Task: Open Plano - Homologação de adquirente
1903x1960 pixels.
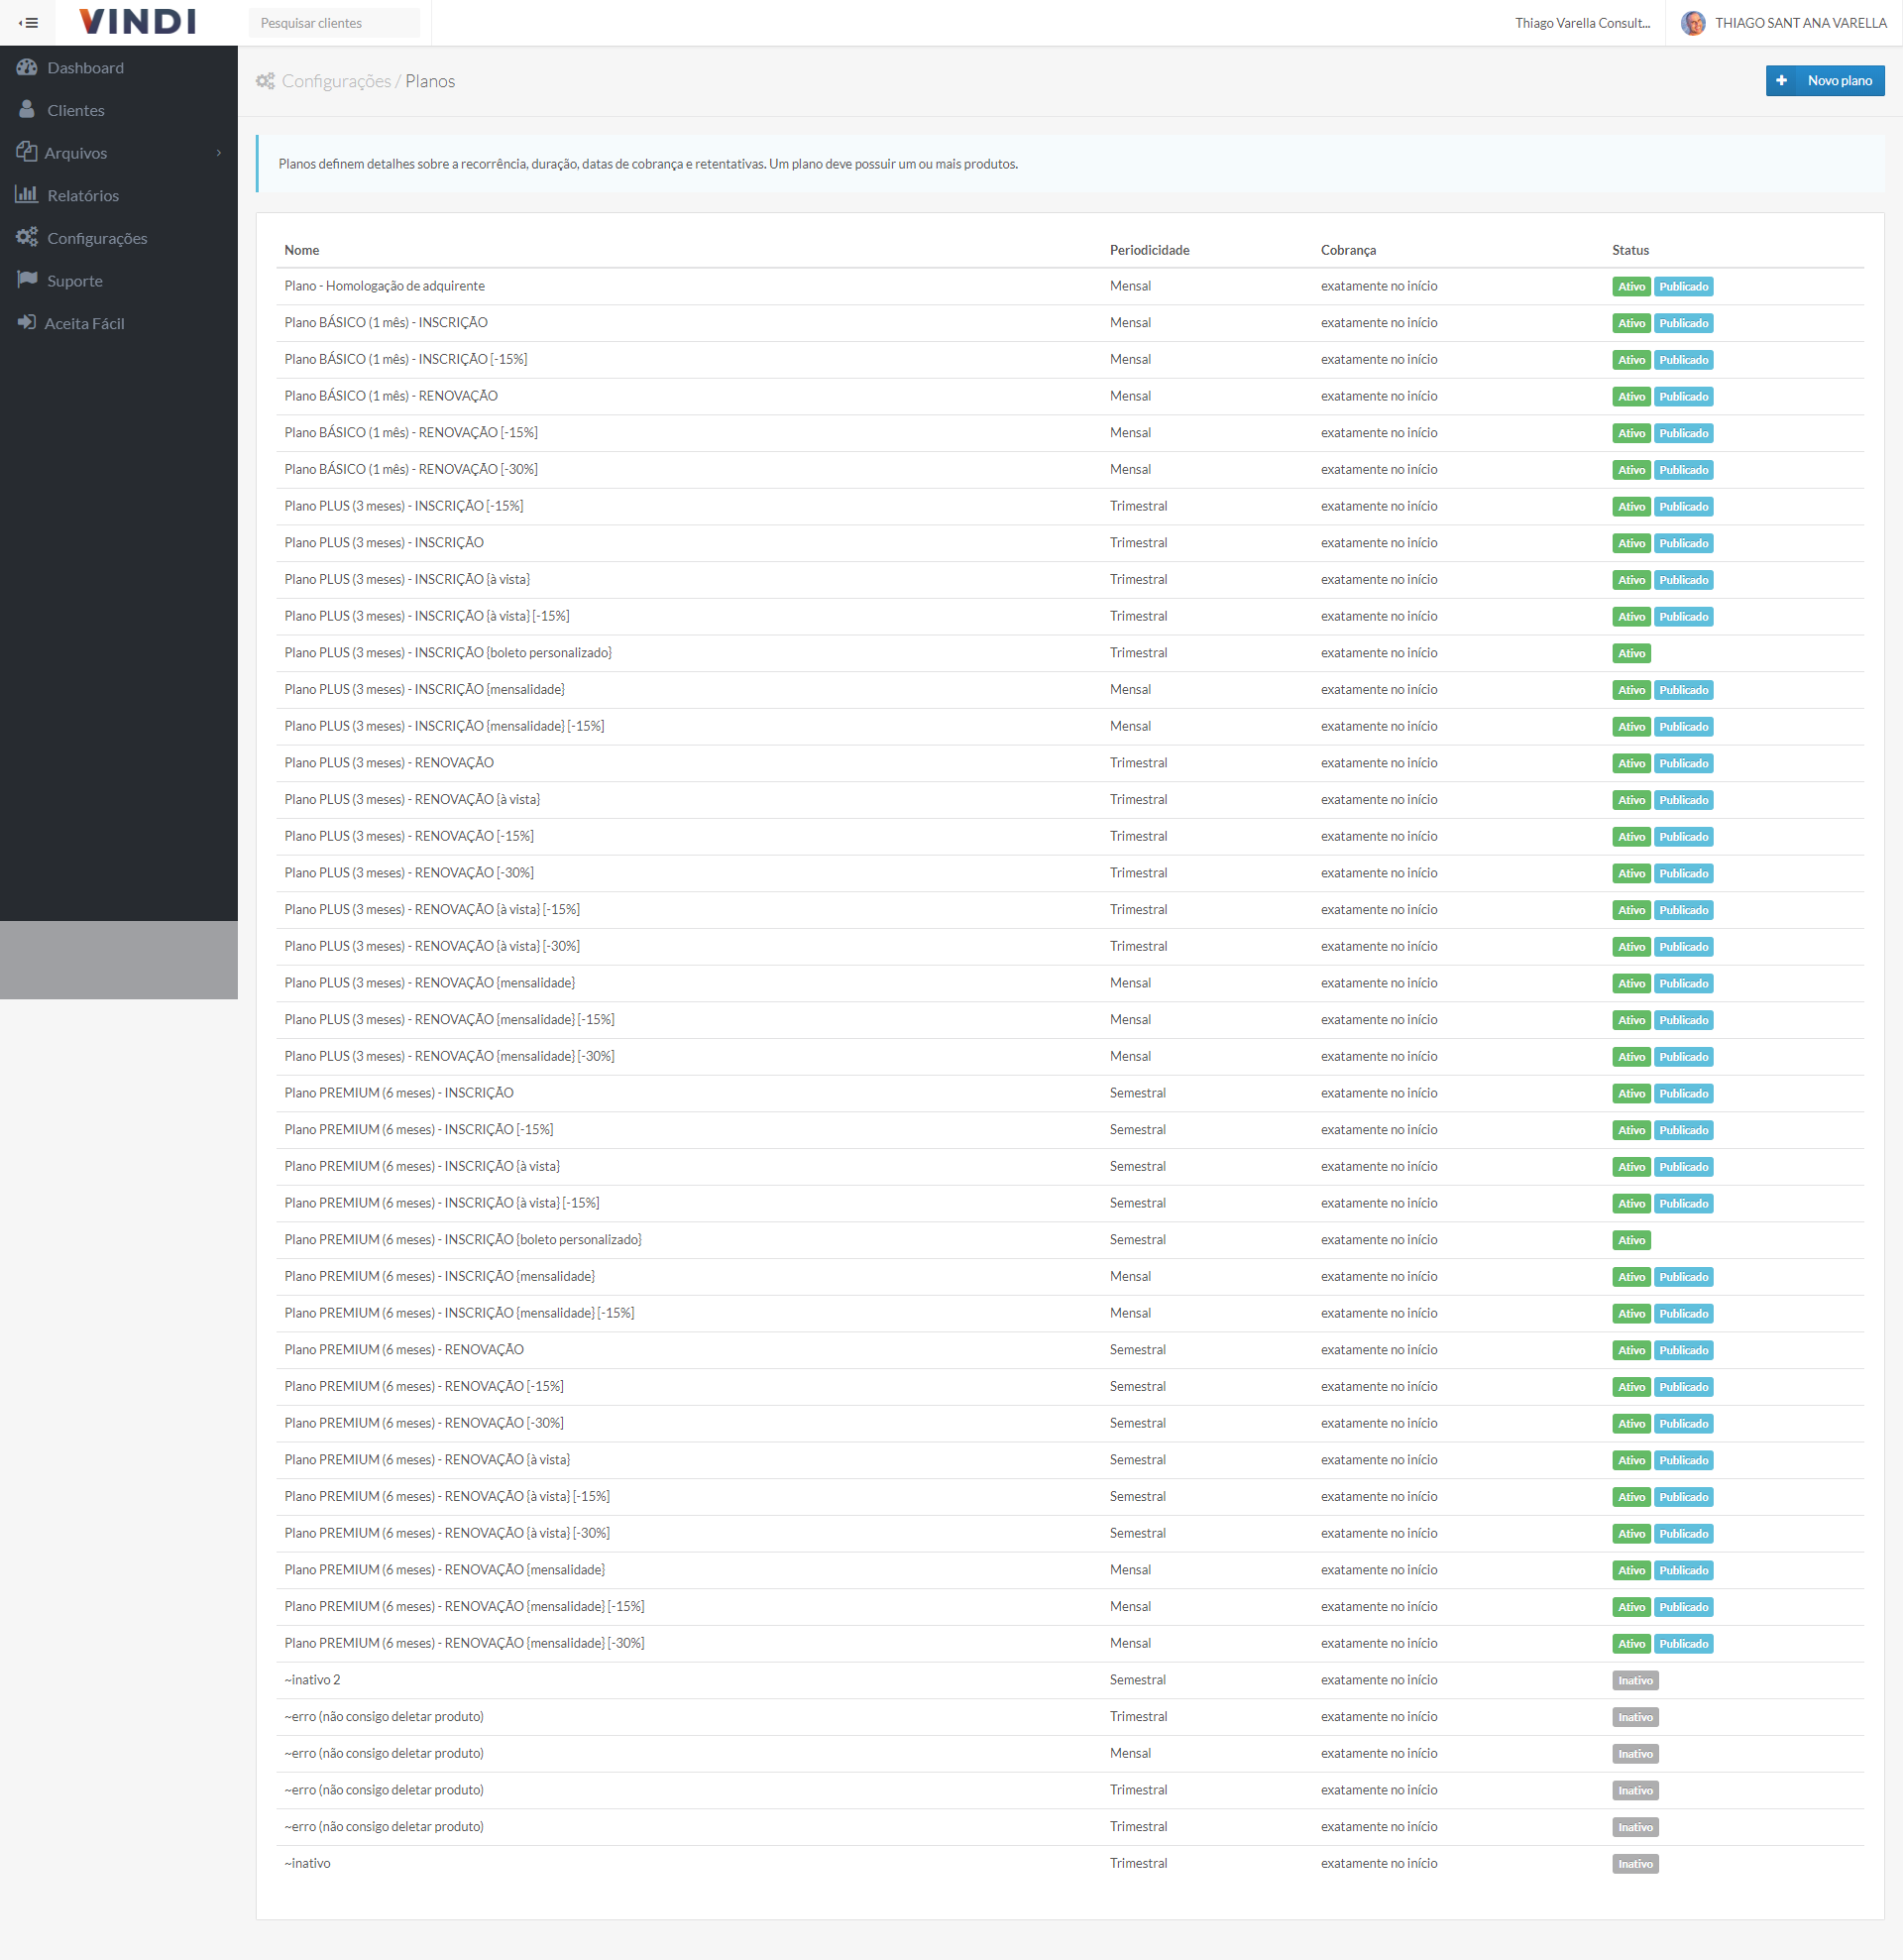Action: 384,286
